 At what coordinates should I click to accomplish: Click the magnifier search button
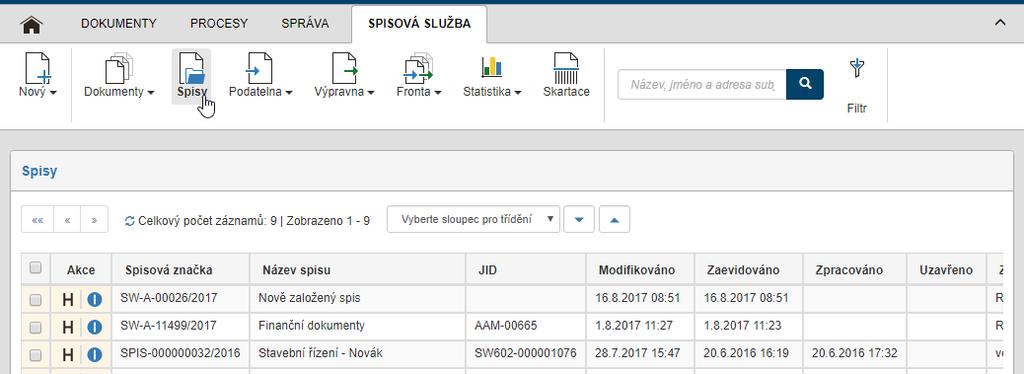805,84
